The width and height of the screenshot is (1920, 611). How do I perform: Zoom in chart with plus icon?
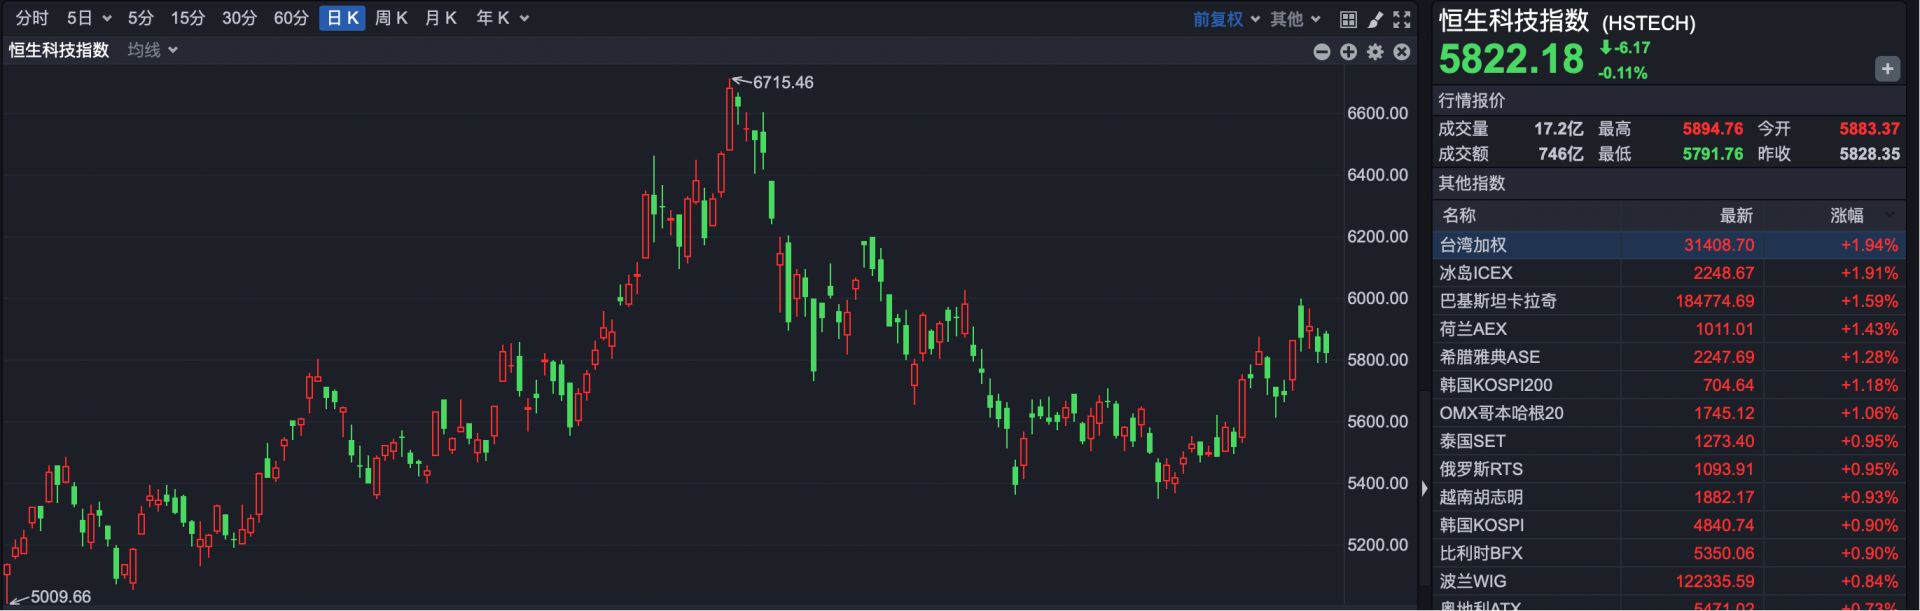(1348, 52)
